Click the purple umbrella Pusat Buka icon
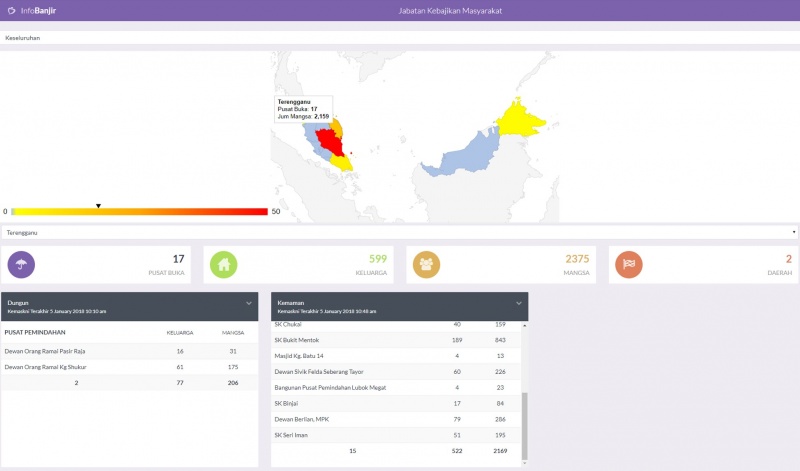This screenshot has height=471, width=800. click(21, 264)
